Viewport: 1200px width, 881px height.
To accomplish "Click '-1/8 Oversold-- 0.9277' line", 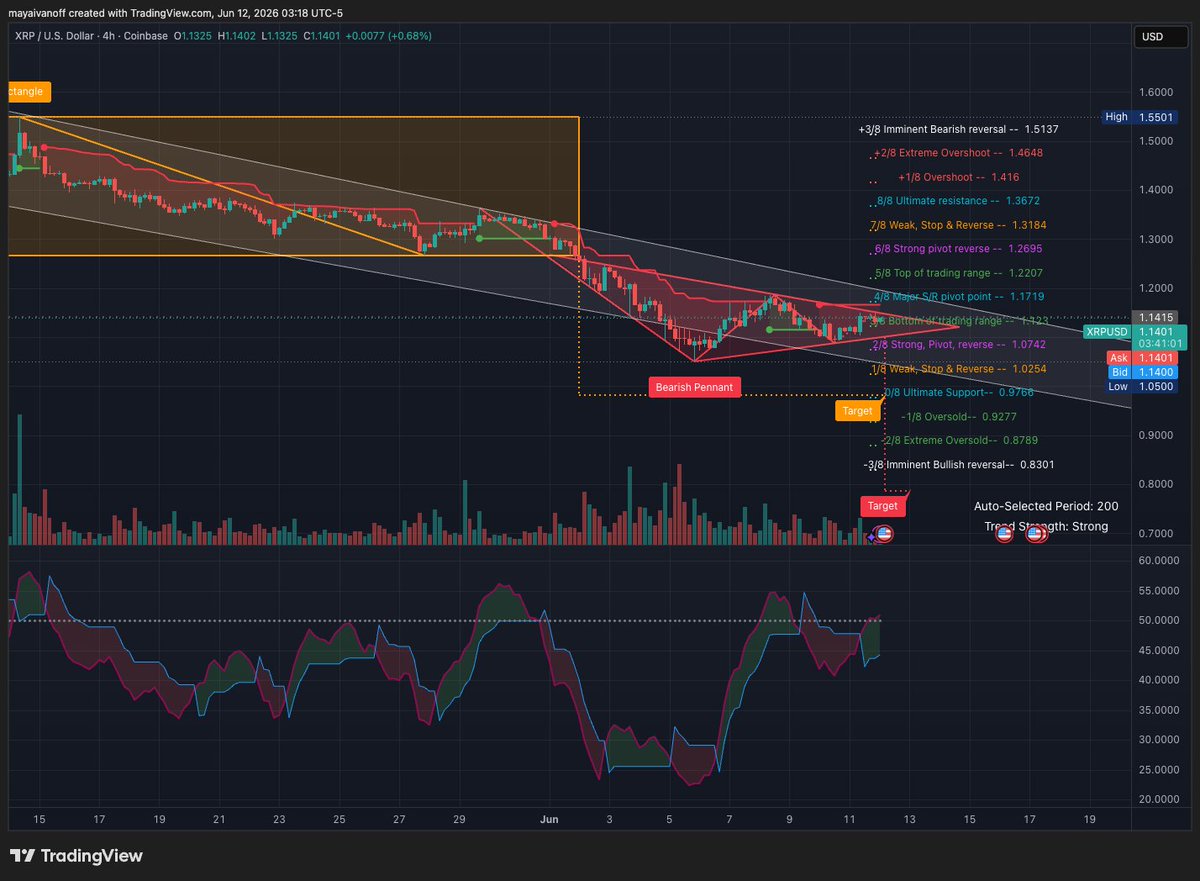I will tap(958, 417).
